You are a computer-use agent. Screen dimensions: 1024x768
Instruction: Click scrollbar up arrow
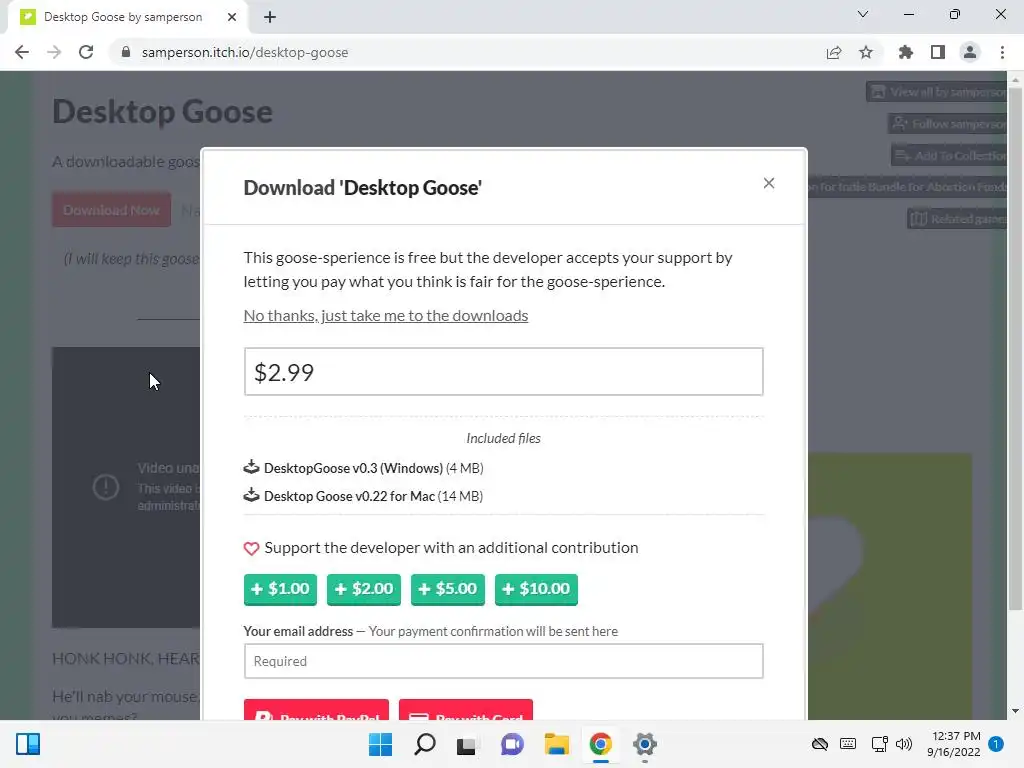pos(1015,80)
